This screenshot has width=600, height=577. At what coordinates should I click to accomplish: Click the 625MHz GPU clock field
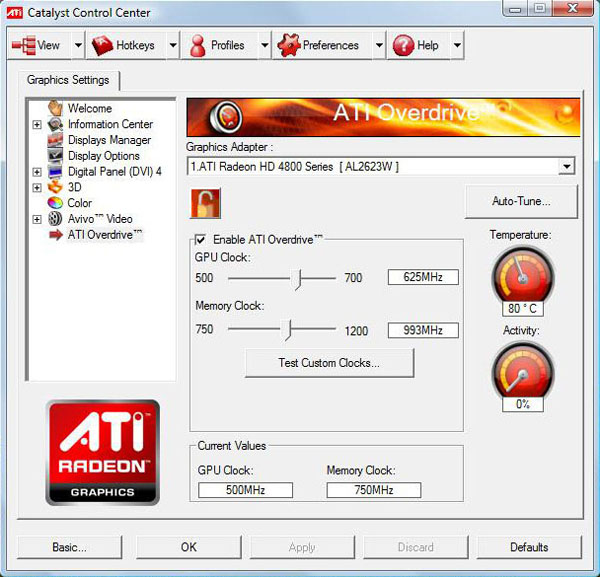click(x=423, y=277)
